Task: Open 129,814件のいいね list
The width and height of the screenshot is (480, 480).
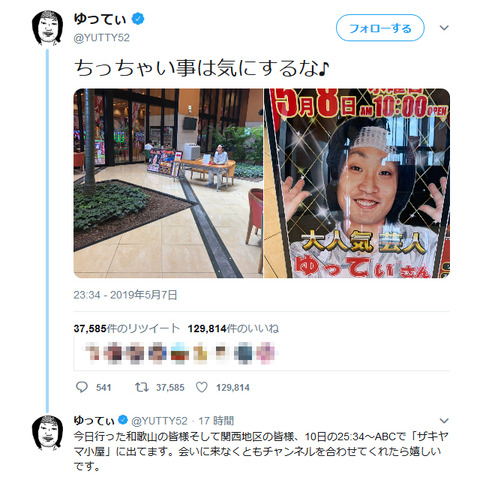Action: pos(233,329)
